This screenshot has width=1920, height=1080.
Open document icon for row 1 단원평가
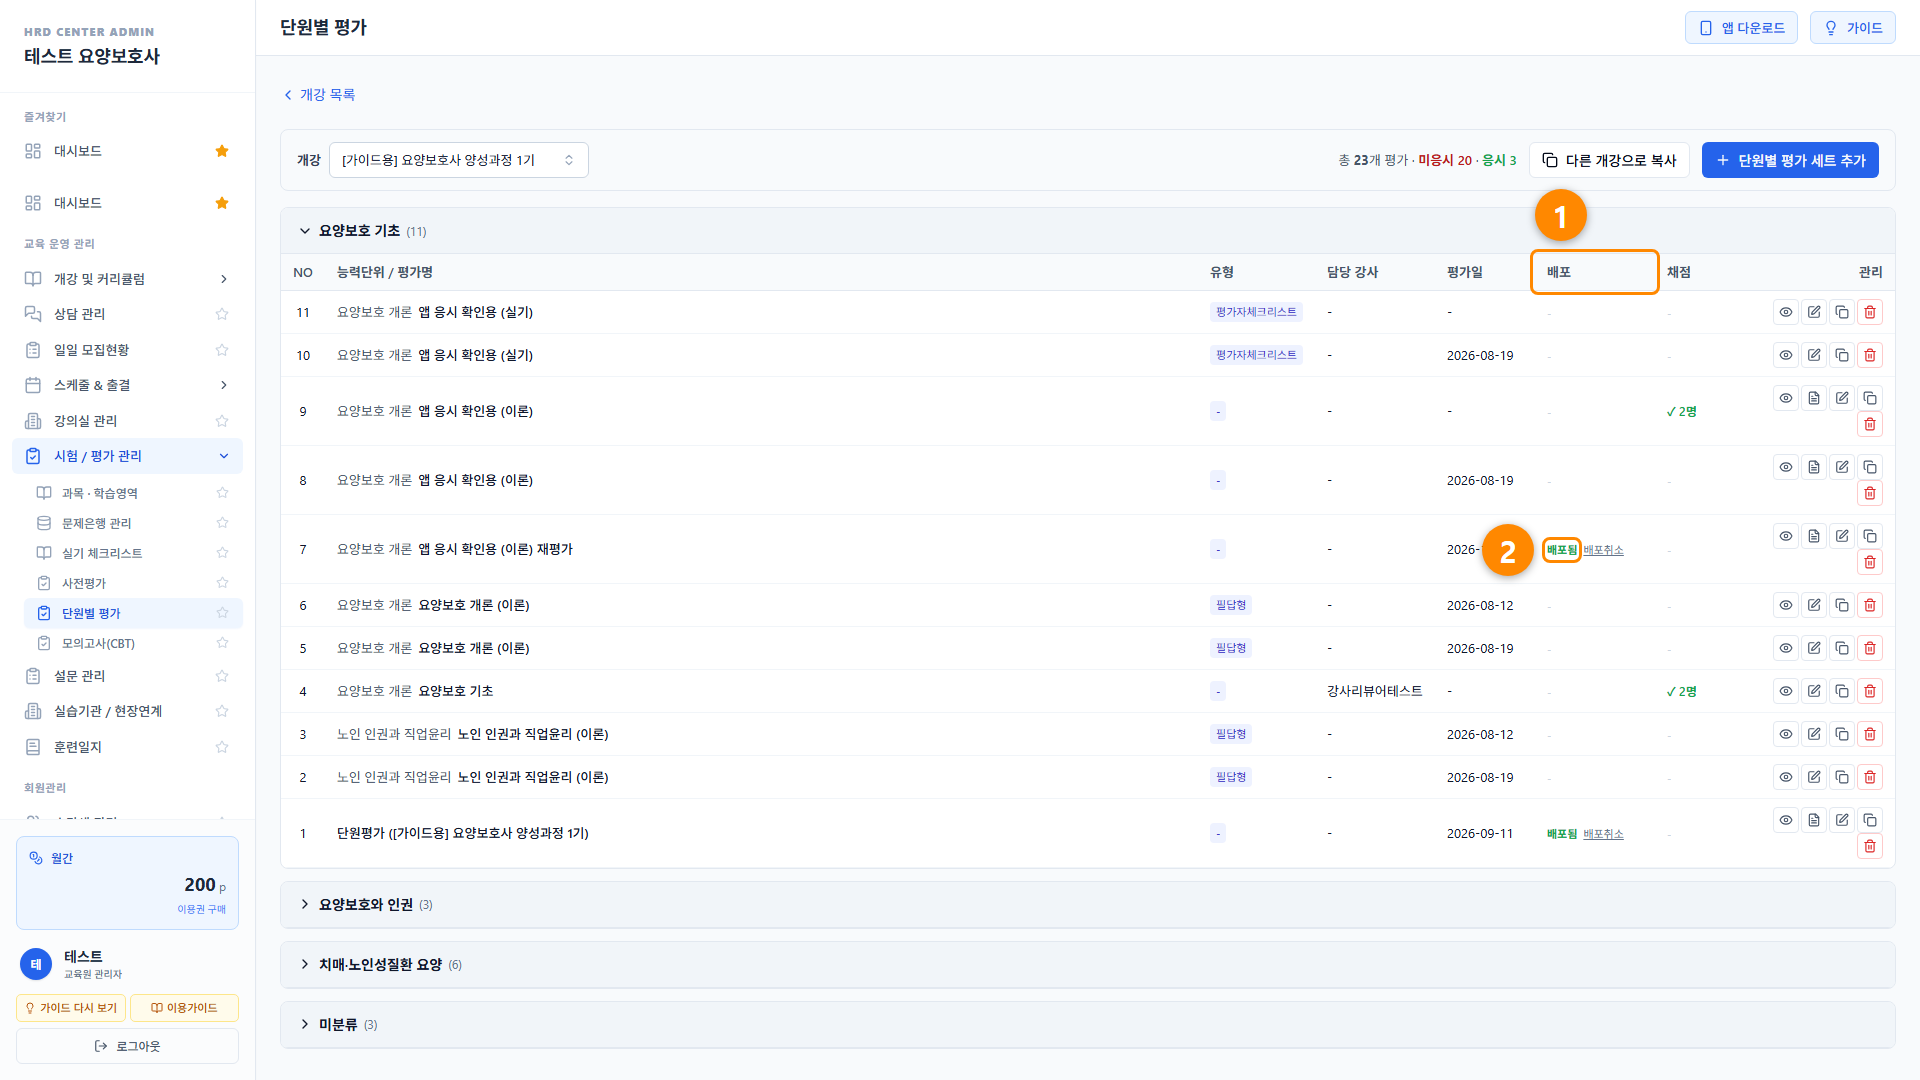(x=1813, y=820)
